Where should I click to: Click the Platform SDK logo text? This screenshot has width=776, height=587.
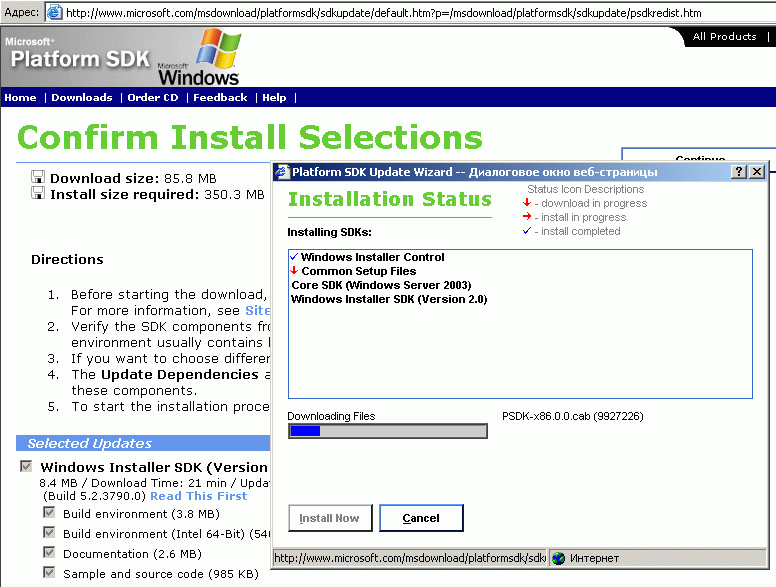coord(80,59)
